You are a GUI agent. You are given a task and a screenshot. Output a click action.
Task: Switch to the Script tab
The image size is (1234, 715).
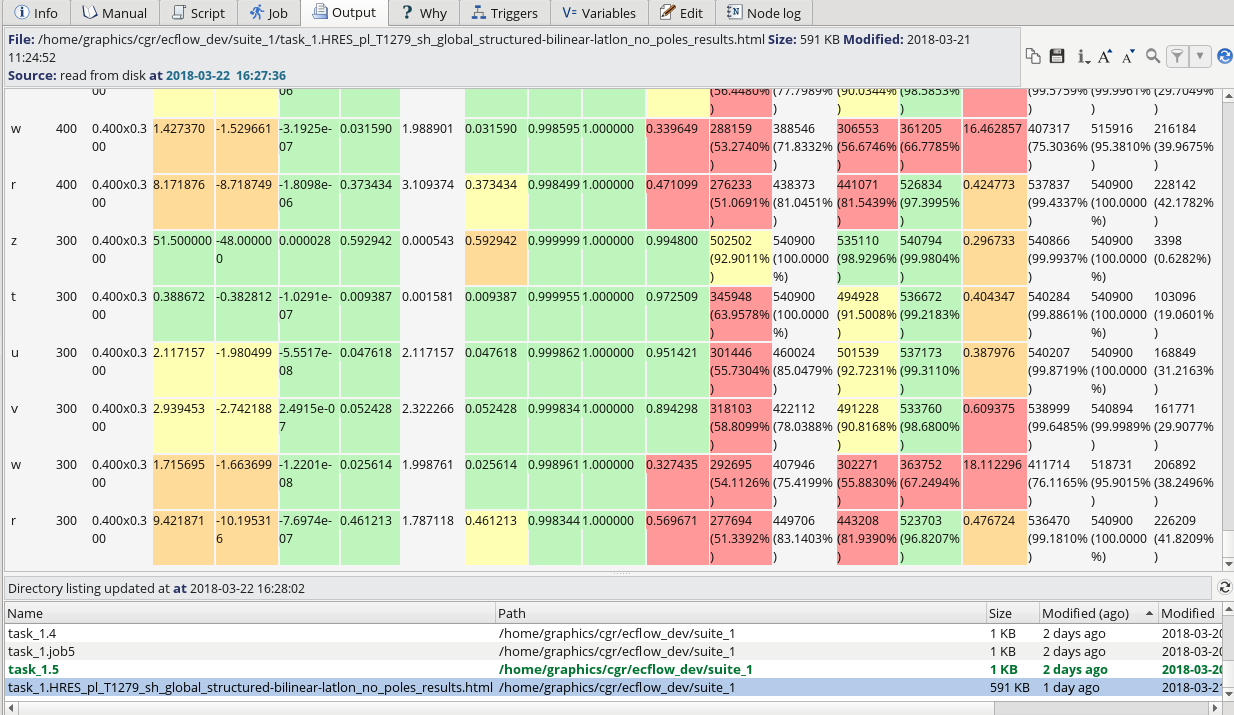[x=198, y=13]
